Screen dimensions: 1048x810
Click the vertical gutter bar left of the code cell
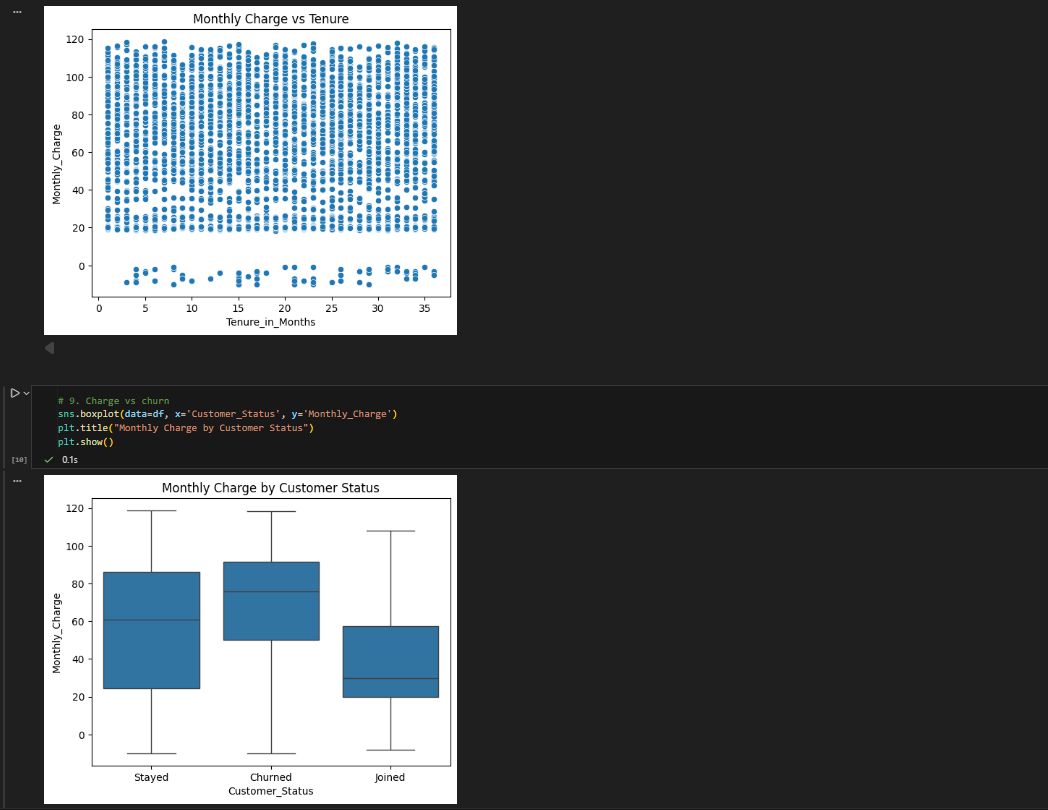click(x=34, y=425)
